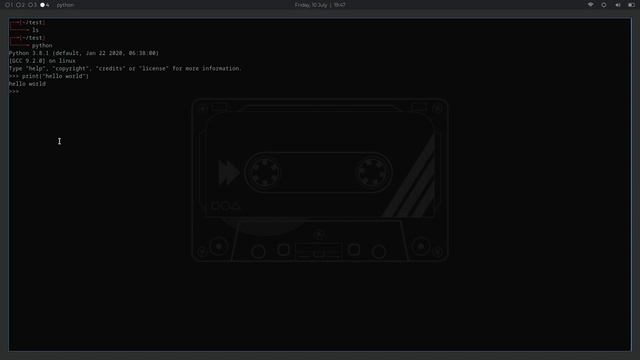Switch to workspace 2 in the top bar
Viewport: 640px width, 360px height.
tap(20, 5)
